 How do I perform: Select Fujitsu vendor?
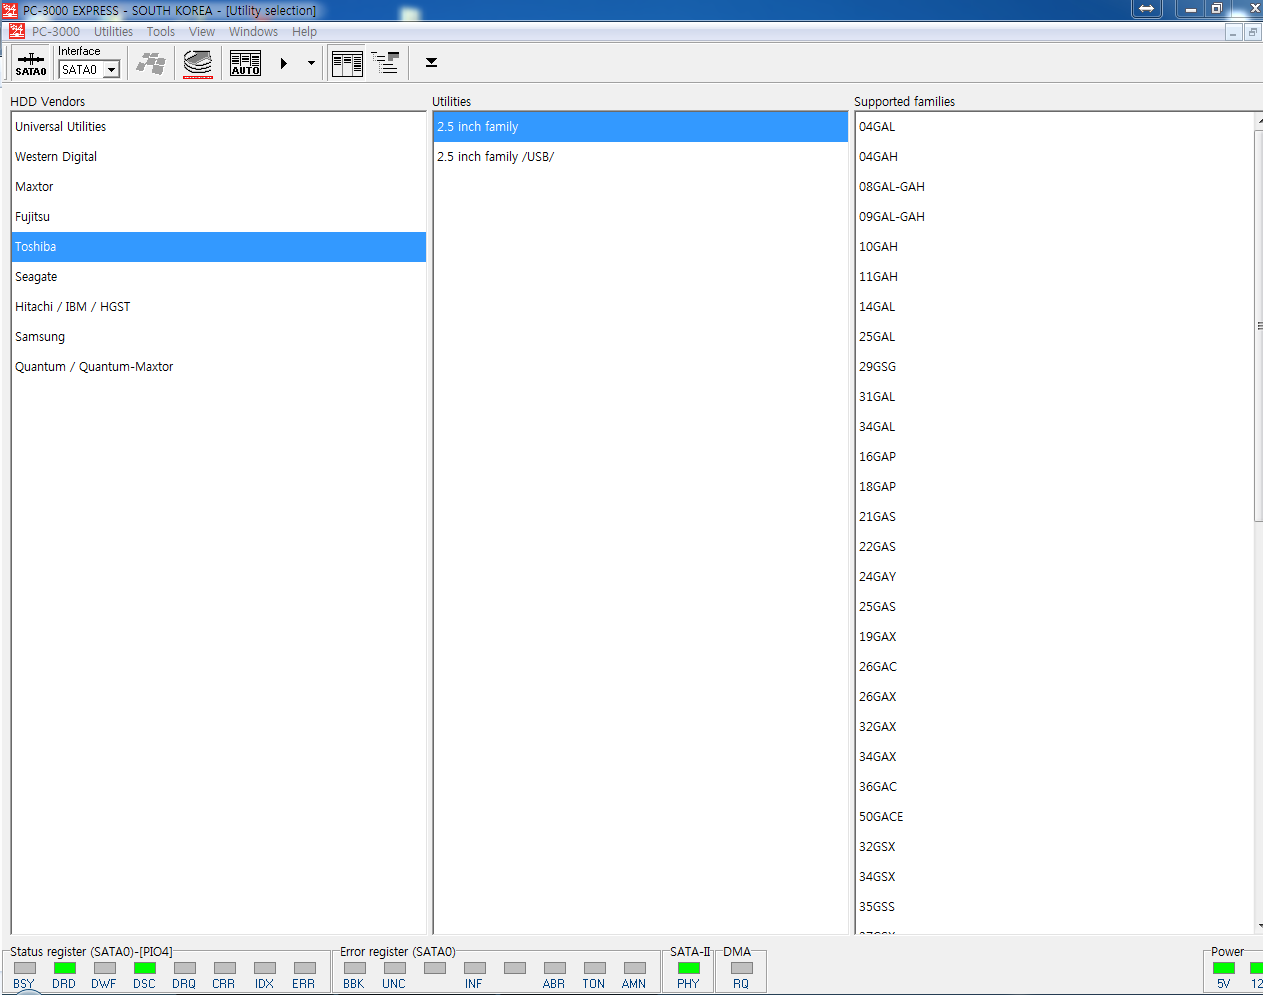pos(219,217)
